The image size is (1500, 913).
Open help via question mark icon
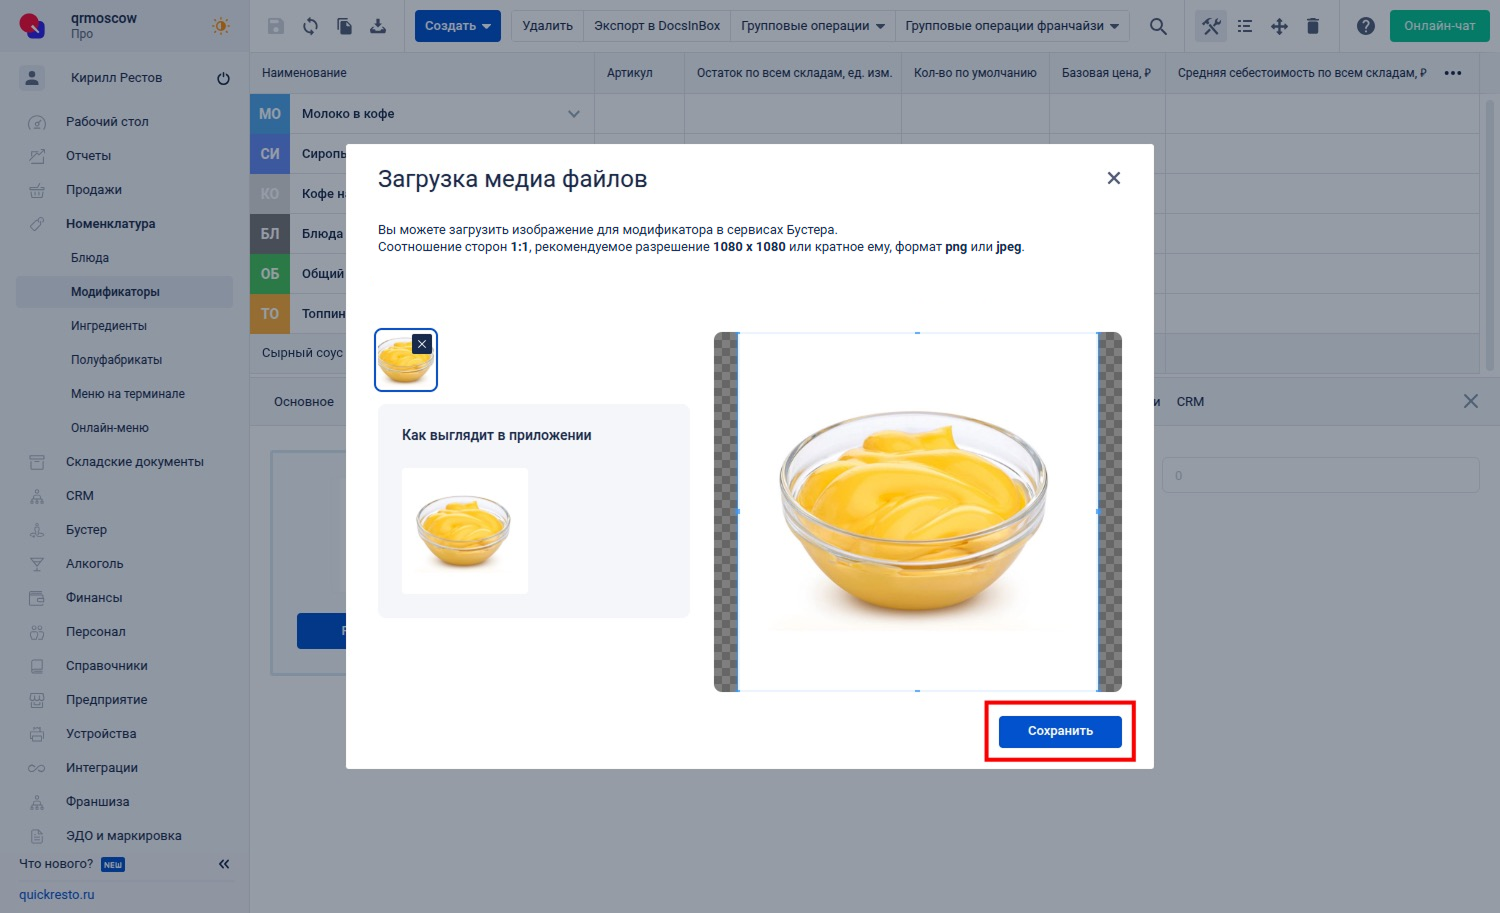pos(1365,26)
